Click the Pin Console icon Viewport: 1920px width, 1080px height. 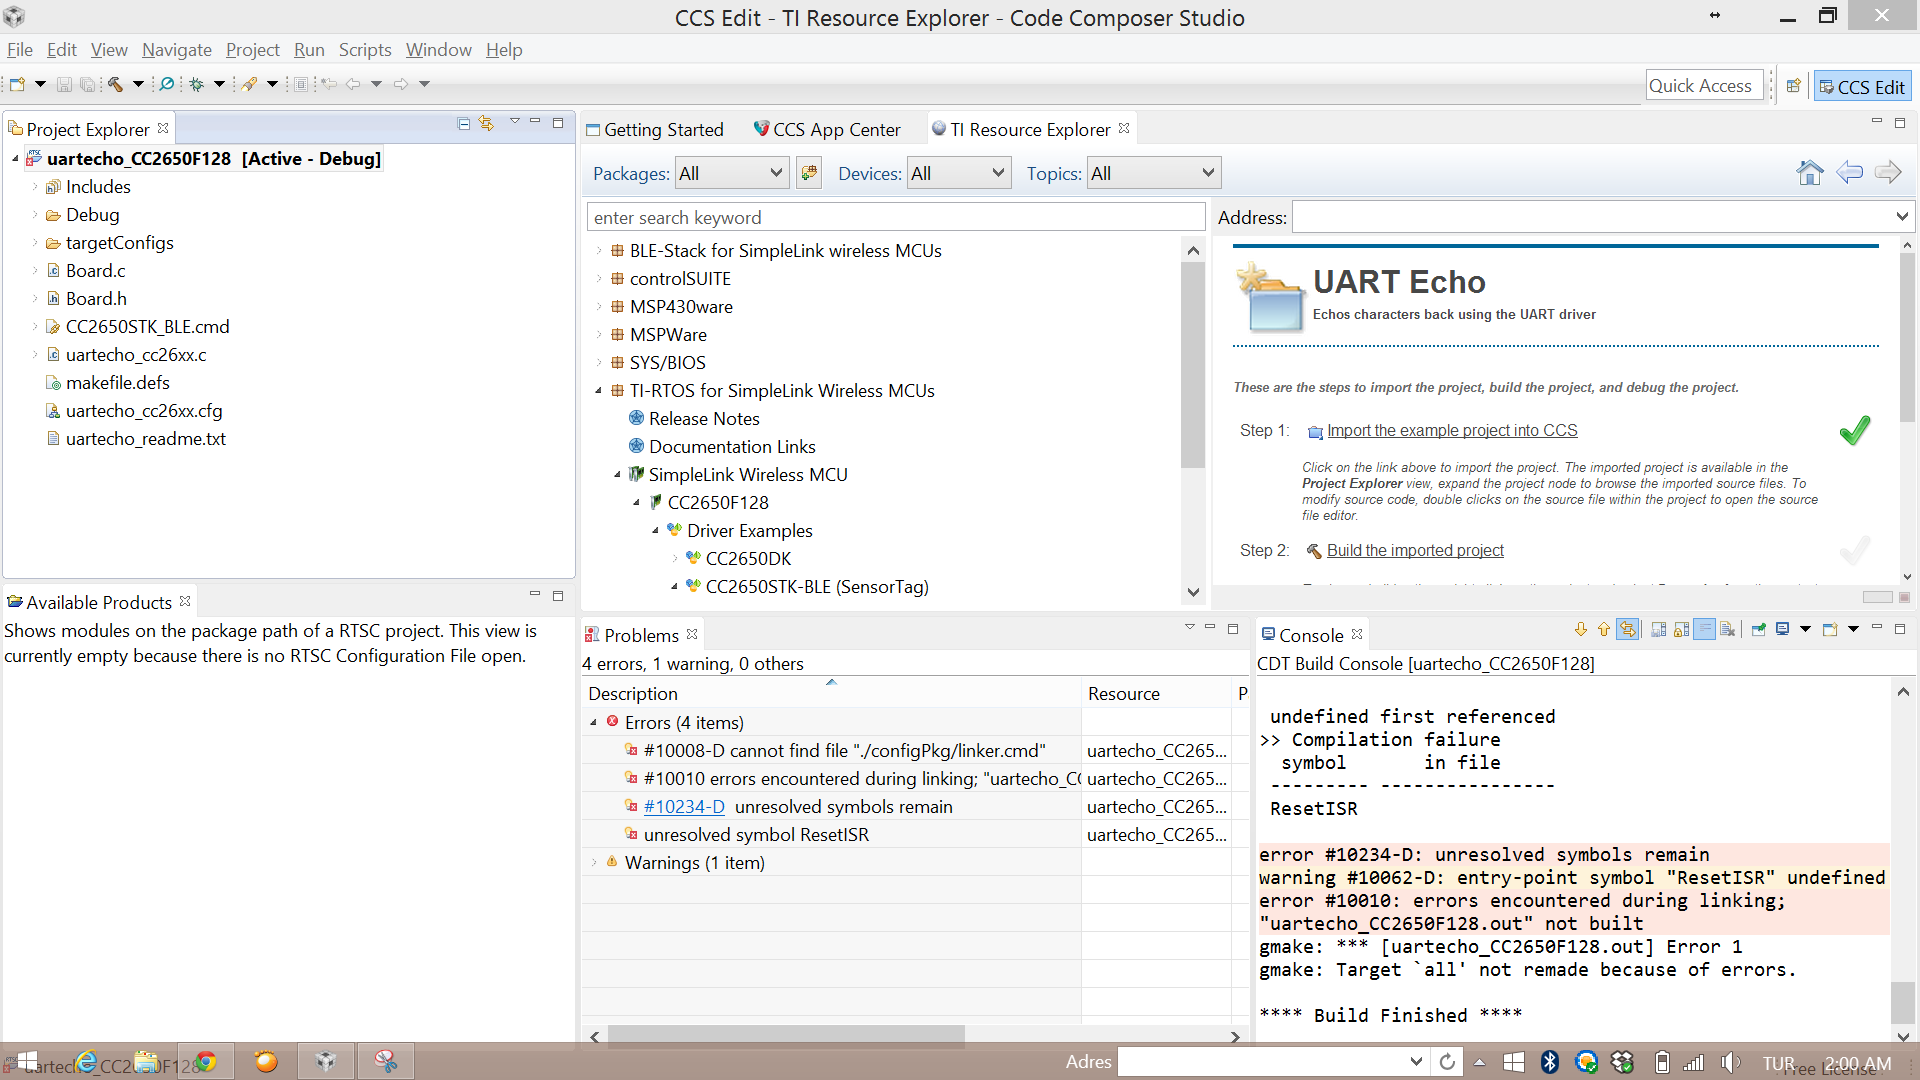click(x=1759, y=629)
